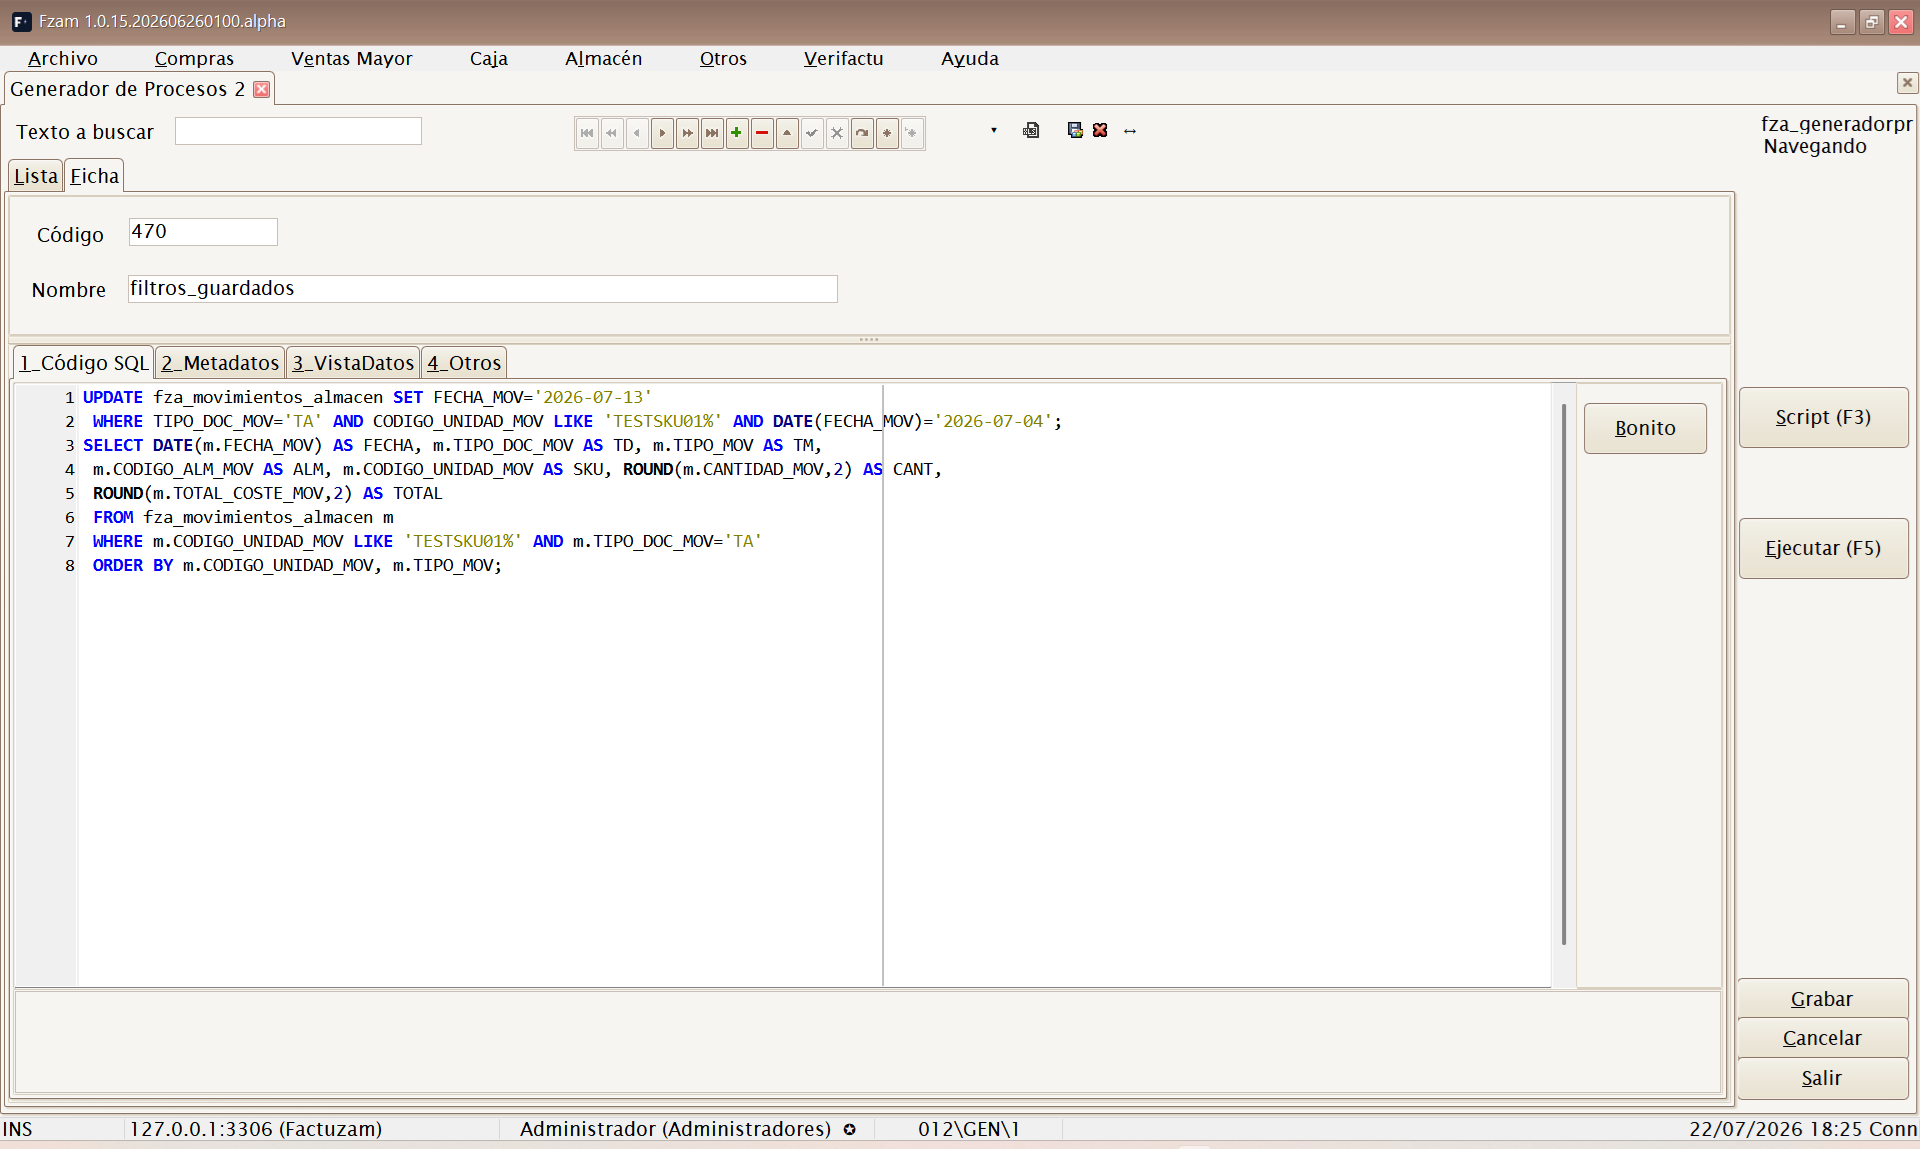Click the UPDATE keyword on line 1
This screenshot has width=1920, height=1149.
(x=113, y=397)
